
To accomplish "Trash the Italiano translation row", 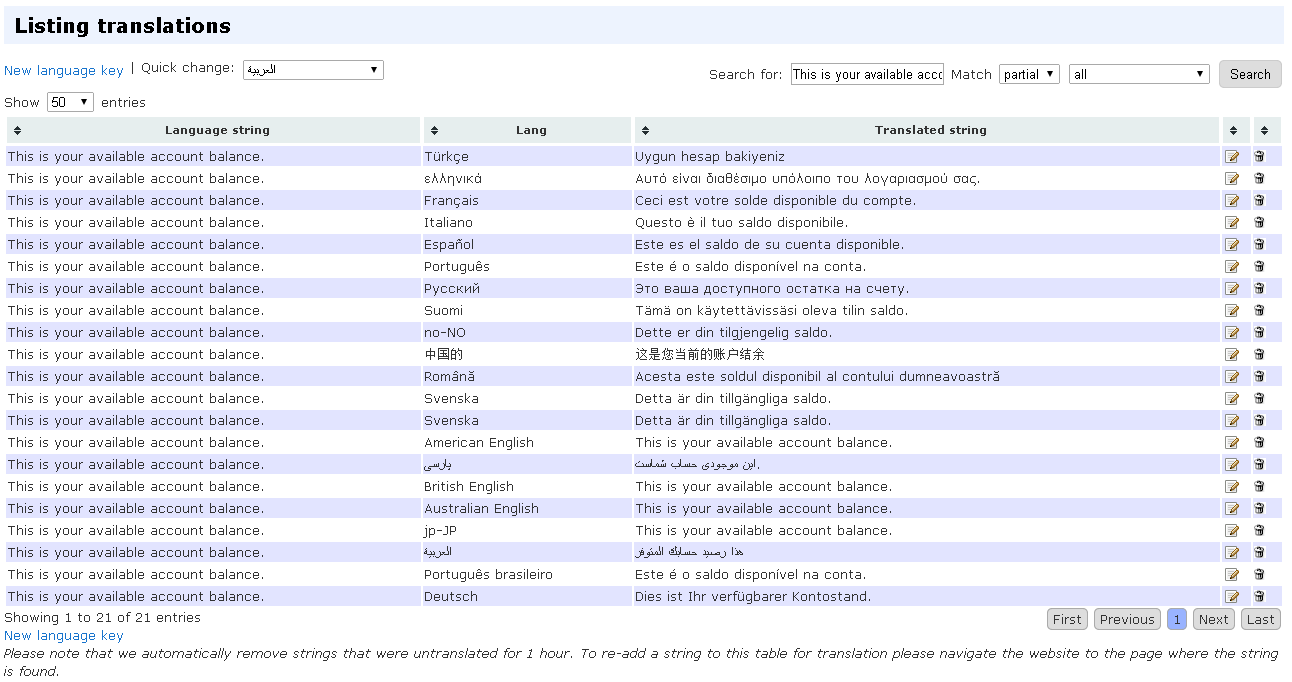I will point(1259,222).
